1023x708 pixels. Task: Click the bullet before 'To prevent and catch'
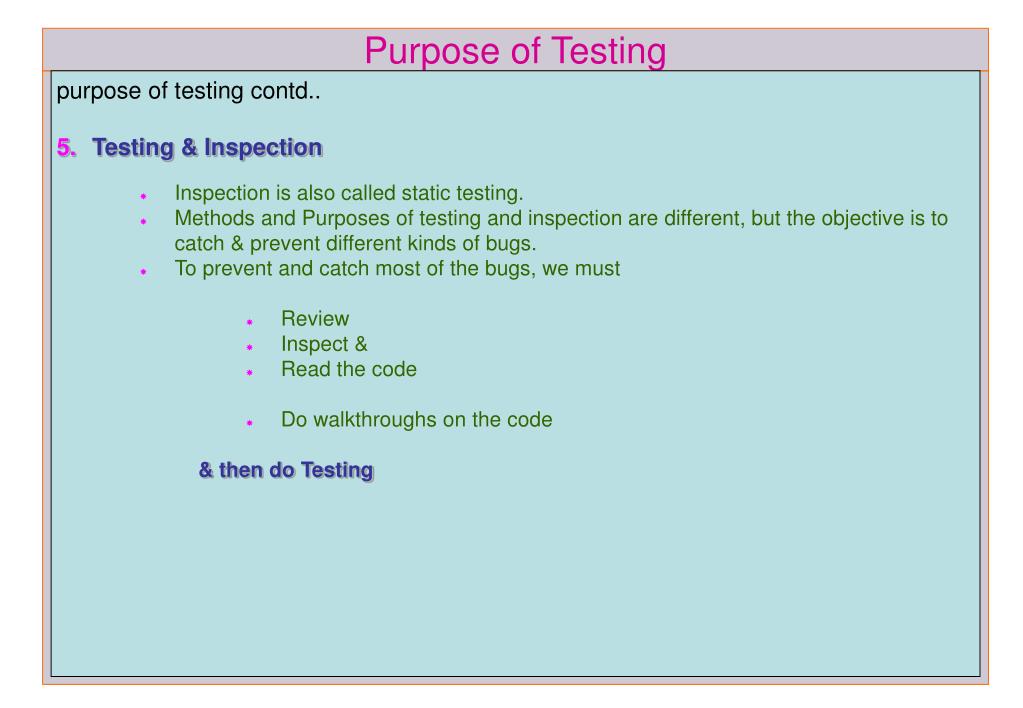pos(144,271)
